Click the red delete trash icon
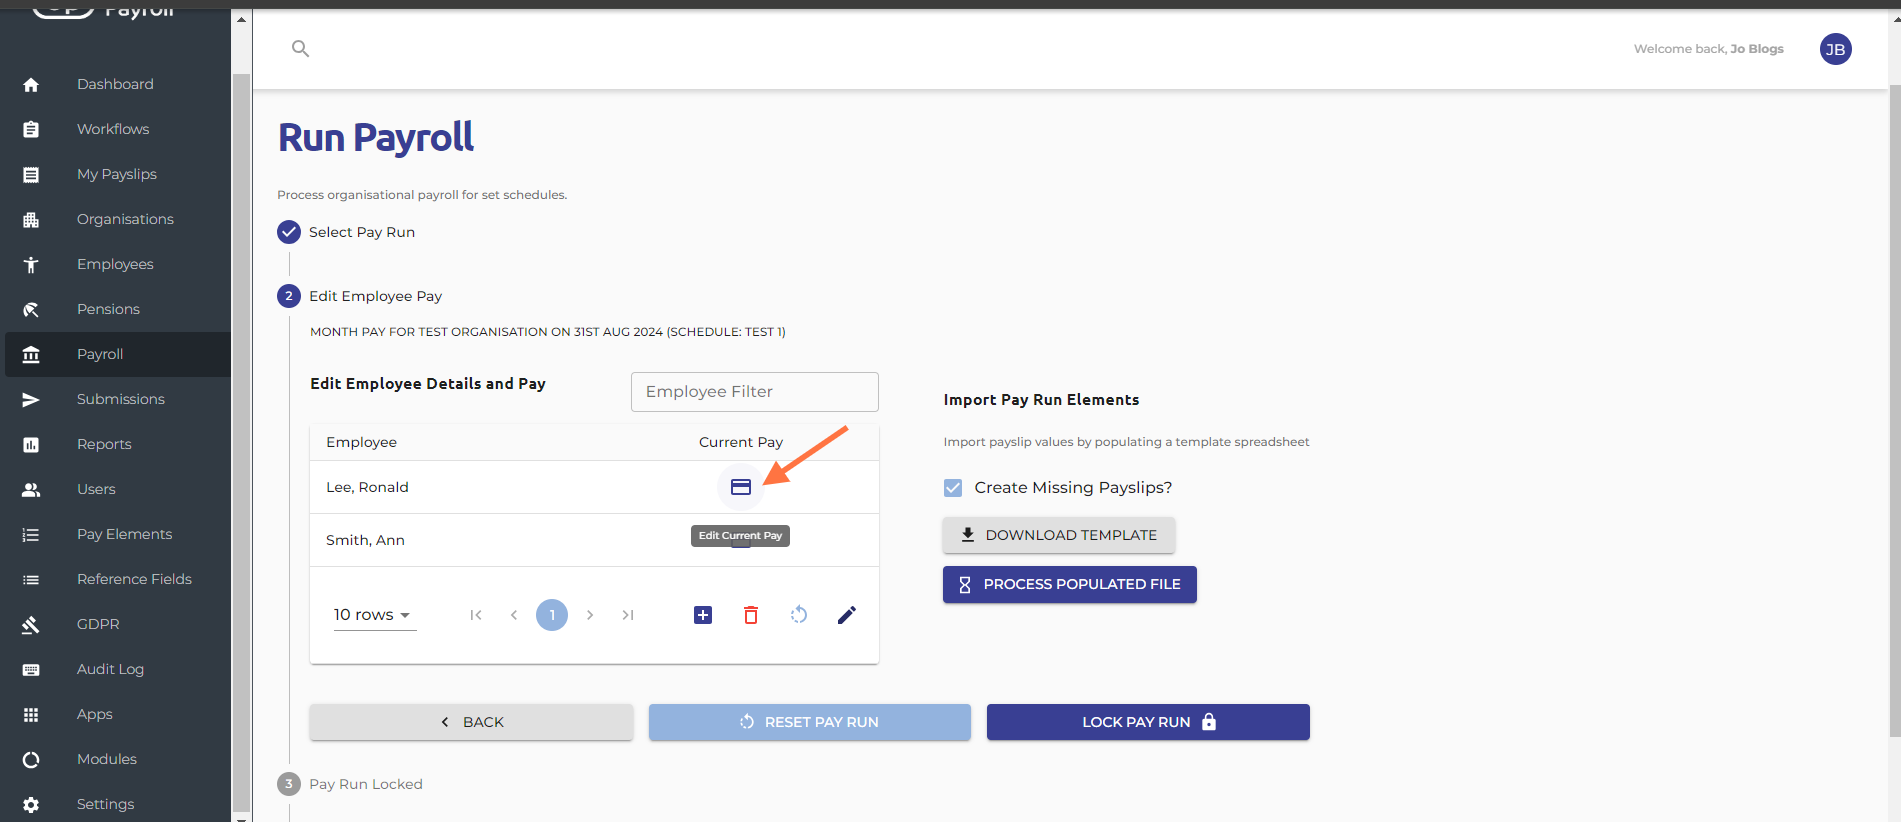 point(751,615)
